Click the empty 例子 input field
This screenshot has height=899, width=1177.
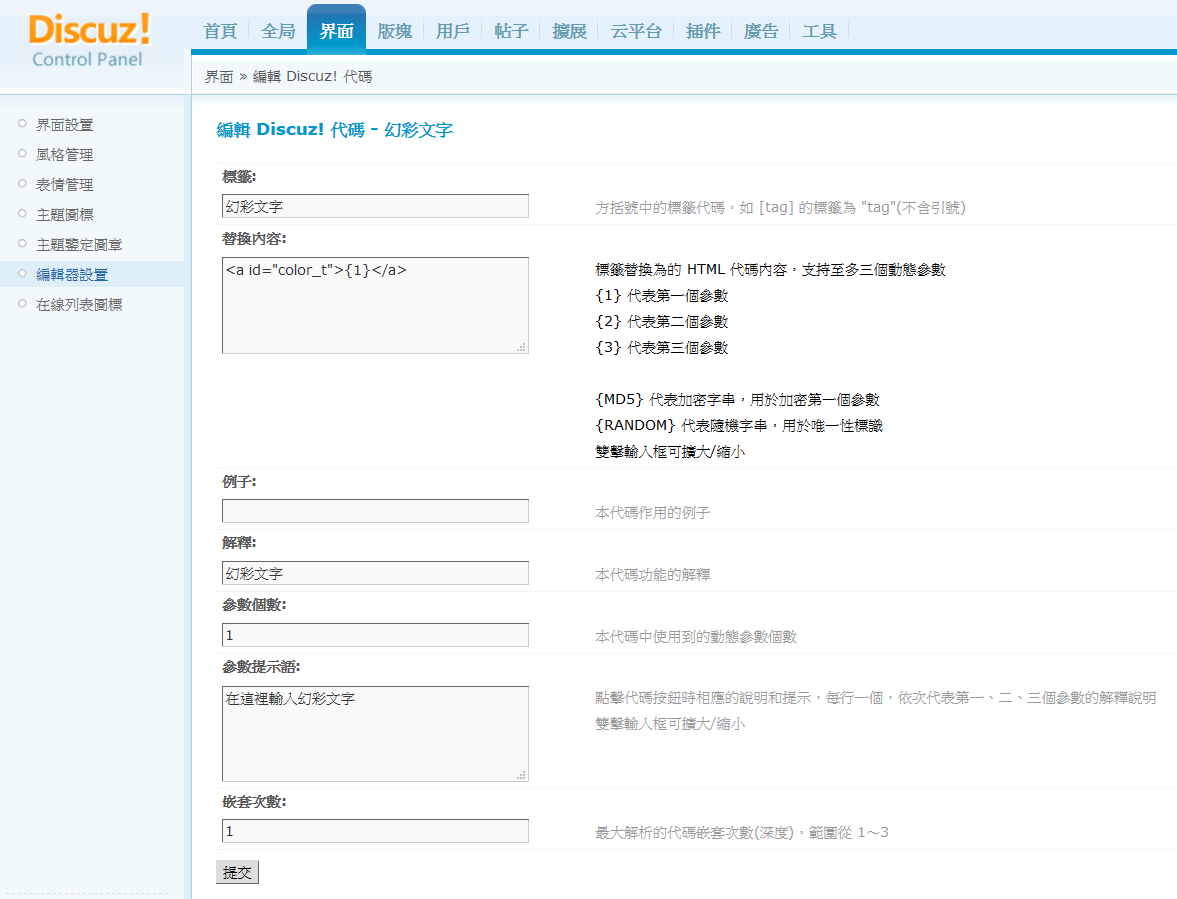click(x=375, y=511)
